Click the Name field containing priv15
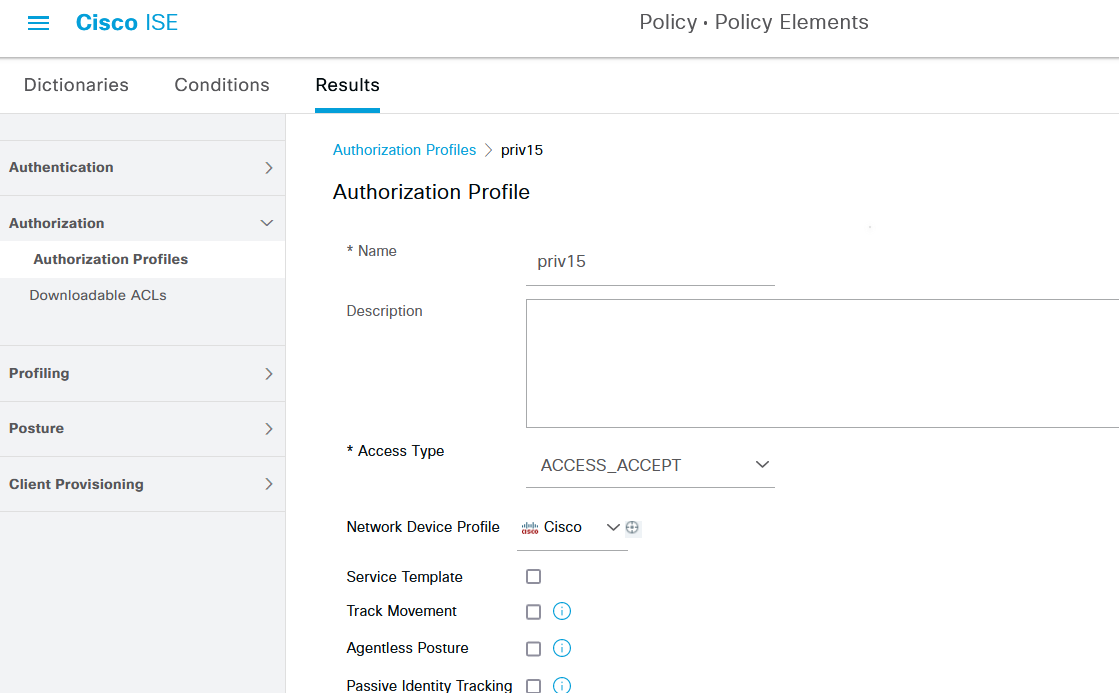 (650, 262)
